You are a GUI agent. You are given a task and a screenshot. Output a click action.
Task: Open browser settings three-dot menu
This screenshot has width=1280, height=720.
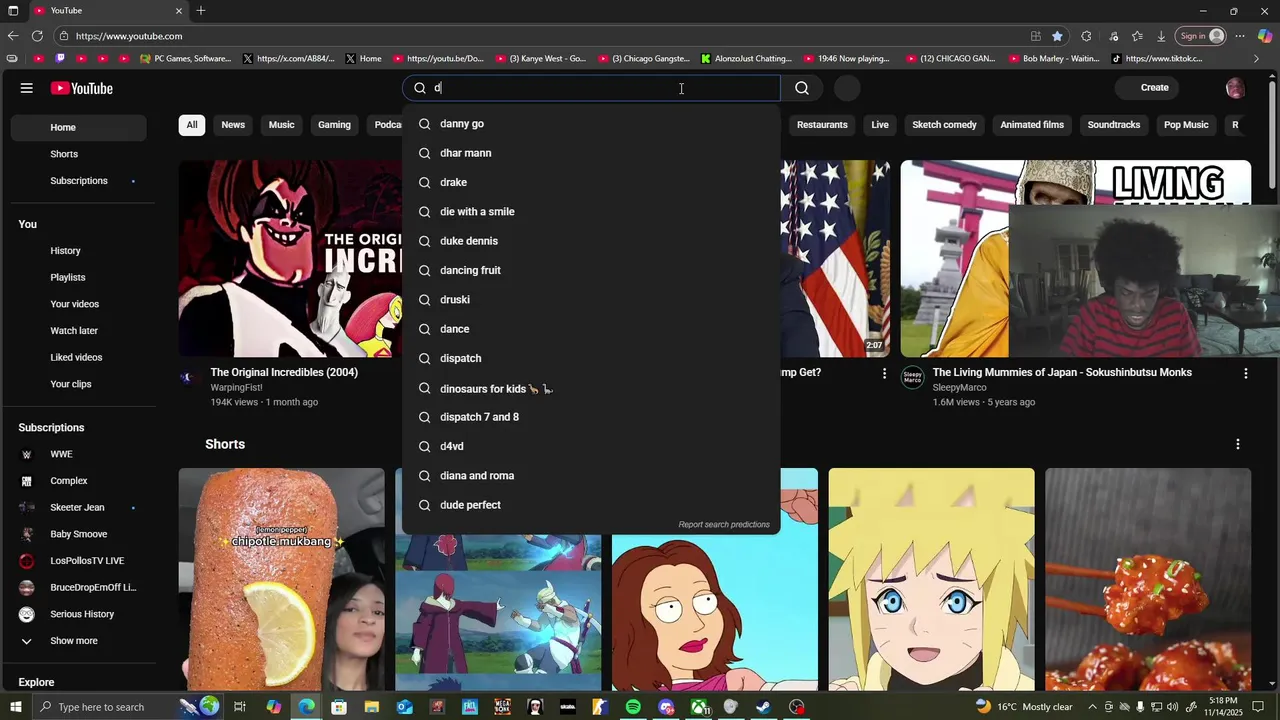click(x=1240, y=36)
